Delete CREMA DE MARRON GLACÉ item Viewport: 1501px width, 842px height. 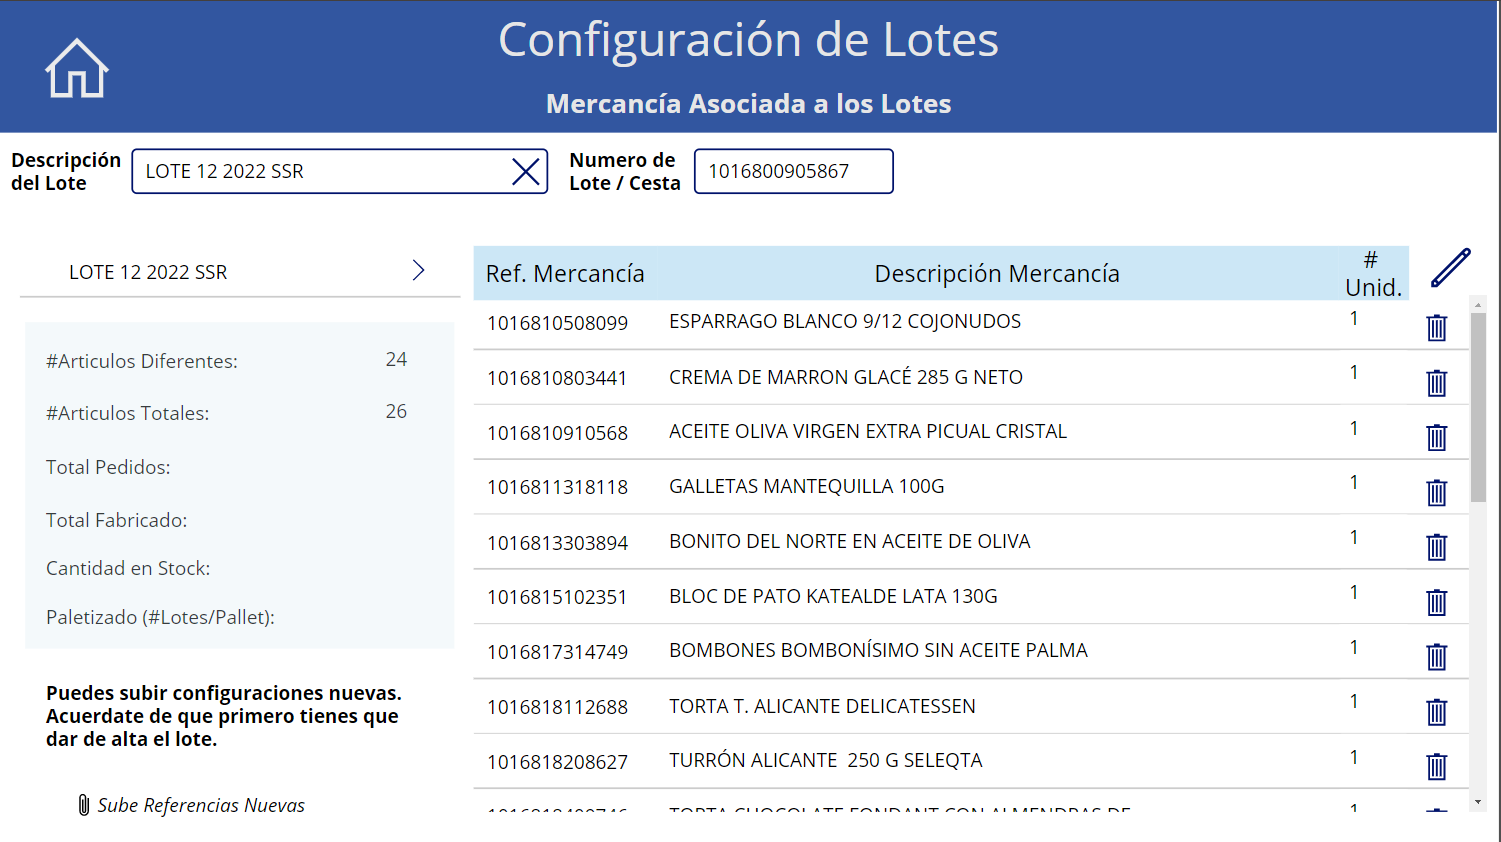point(1436,383)
